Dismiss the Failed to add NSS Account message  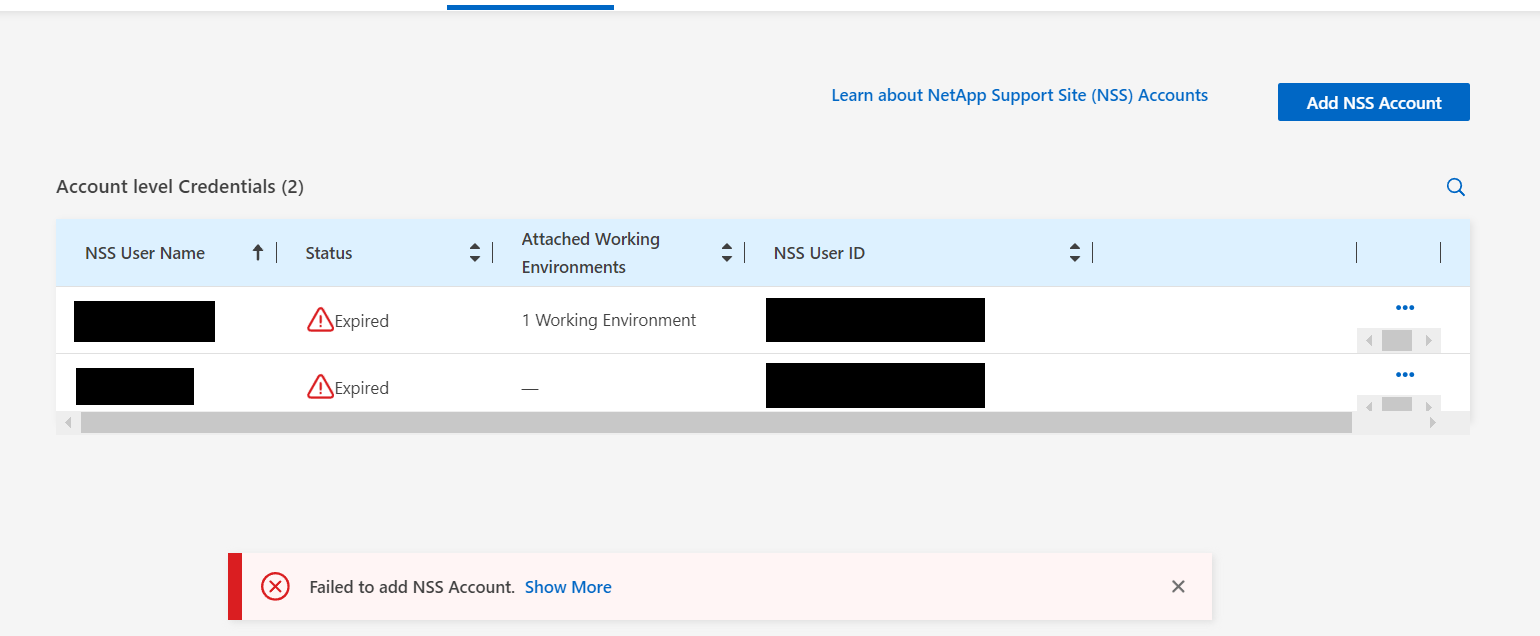point(1178,586)
